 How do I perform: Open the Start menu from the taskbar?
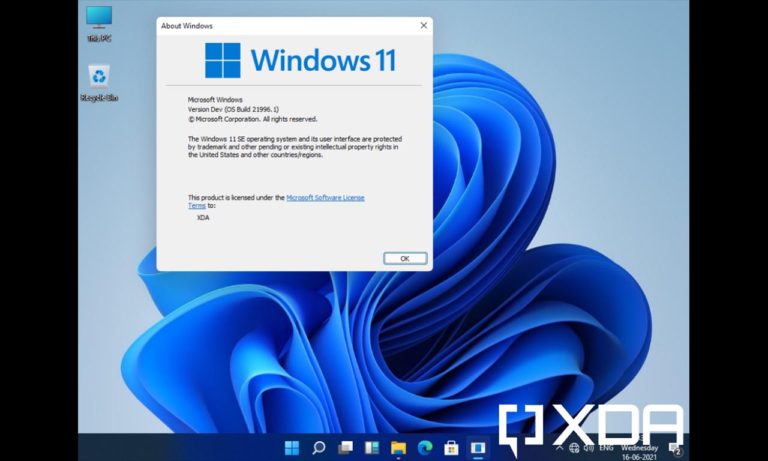click(292, 447)
